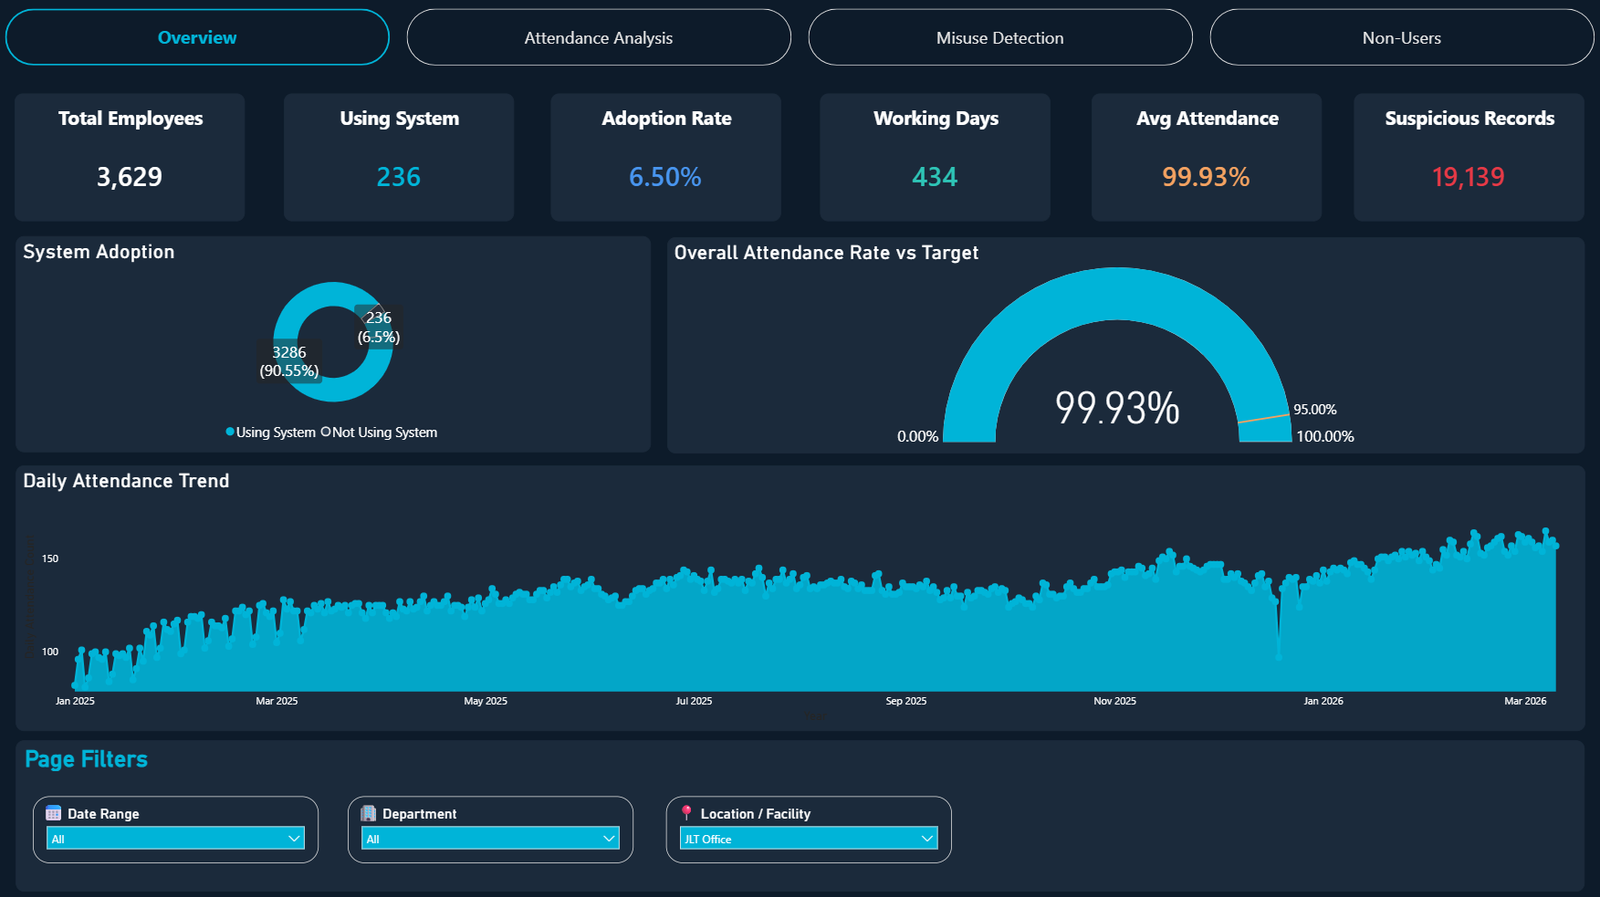Open the Misuse Detection tab
This screenshot has width=1600, height=897.
tap(1000, 38)
